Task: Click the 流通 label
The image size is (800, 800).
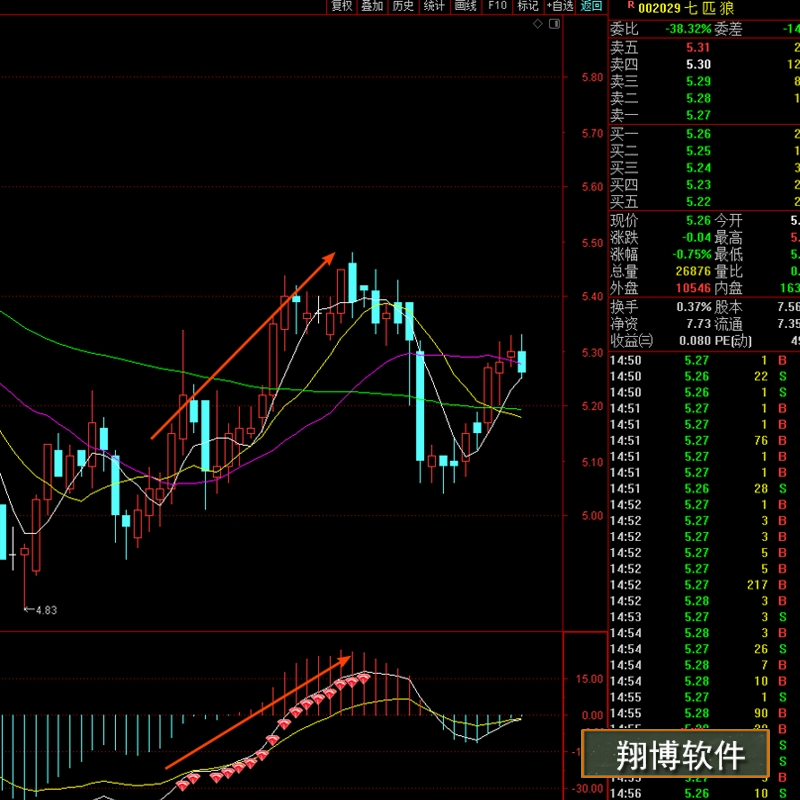Action: point(728,324)
